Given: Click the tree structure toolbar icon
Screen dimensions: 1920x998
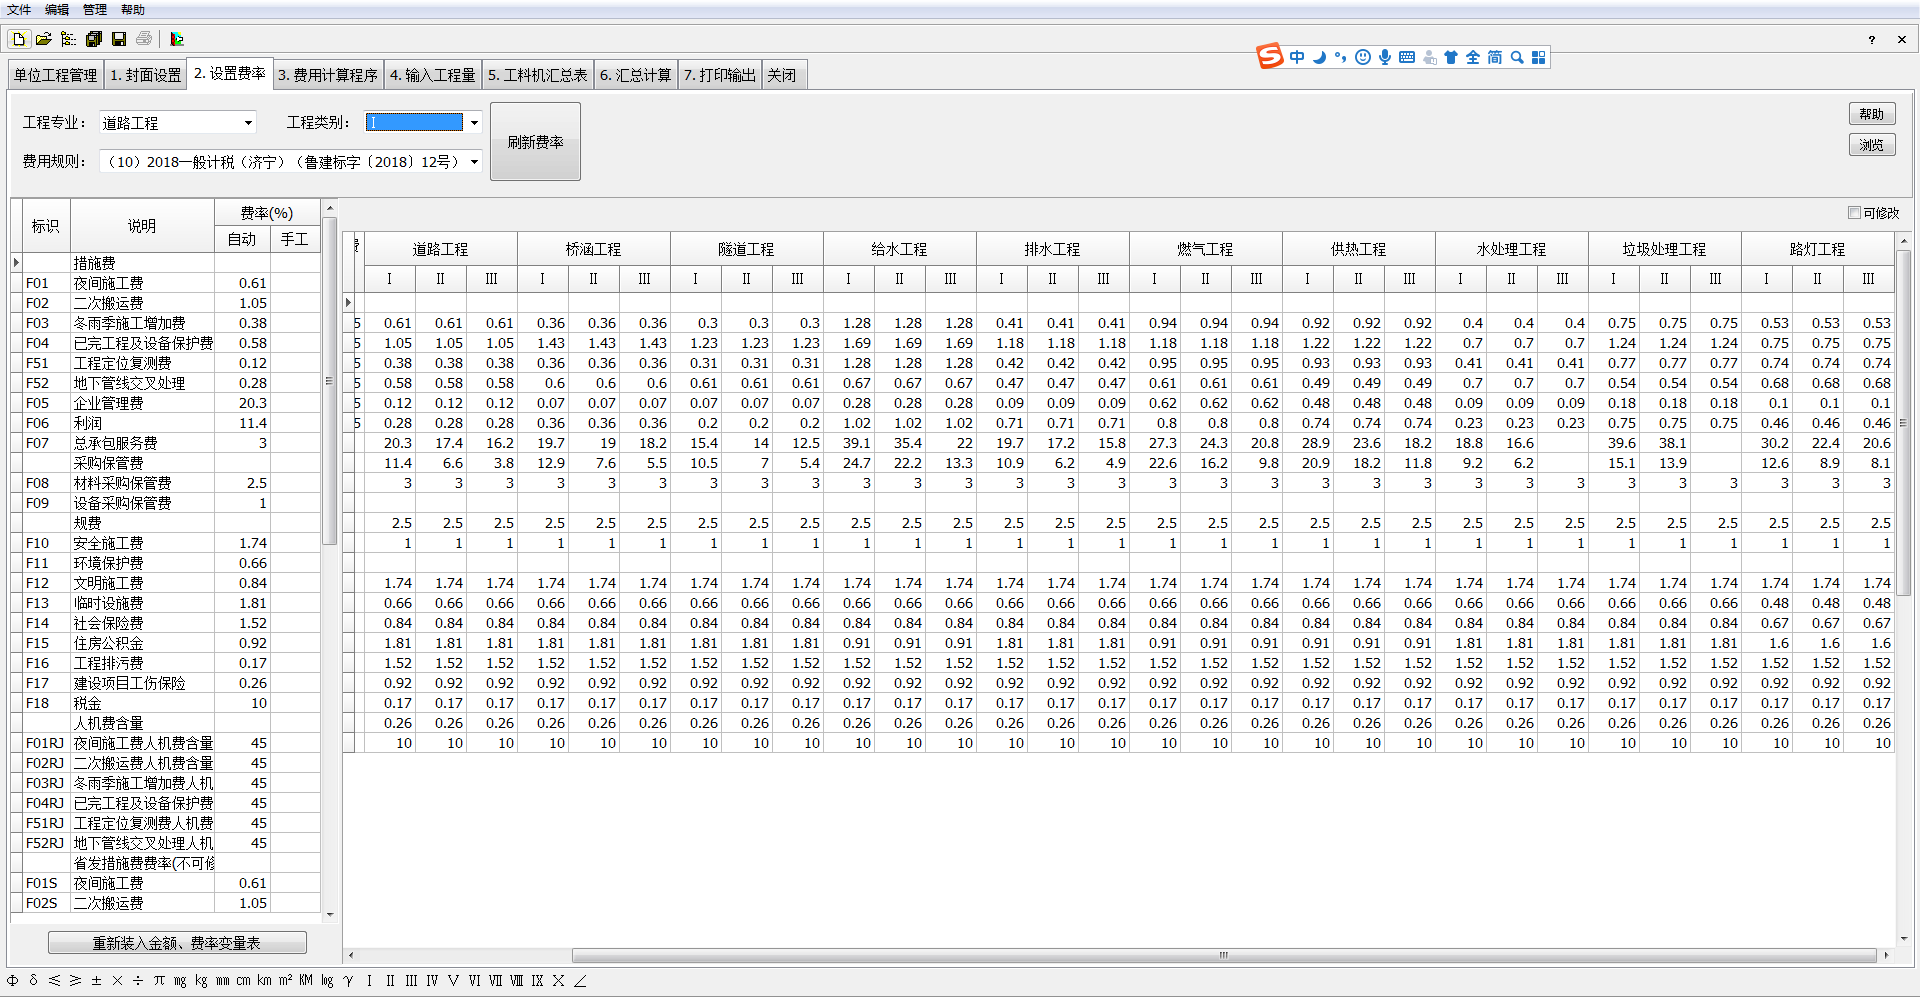Looking at the screenshot, I should [x=68, y=39].
